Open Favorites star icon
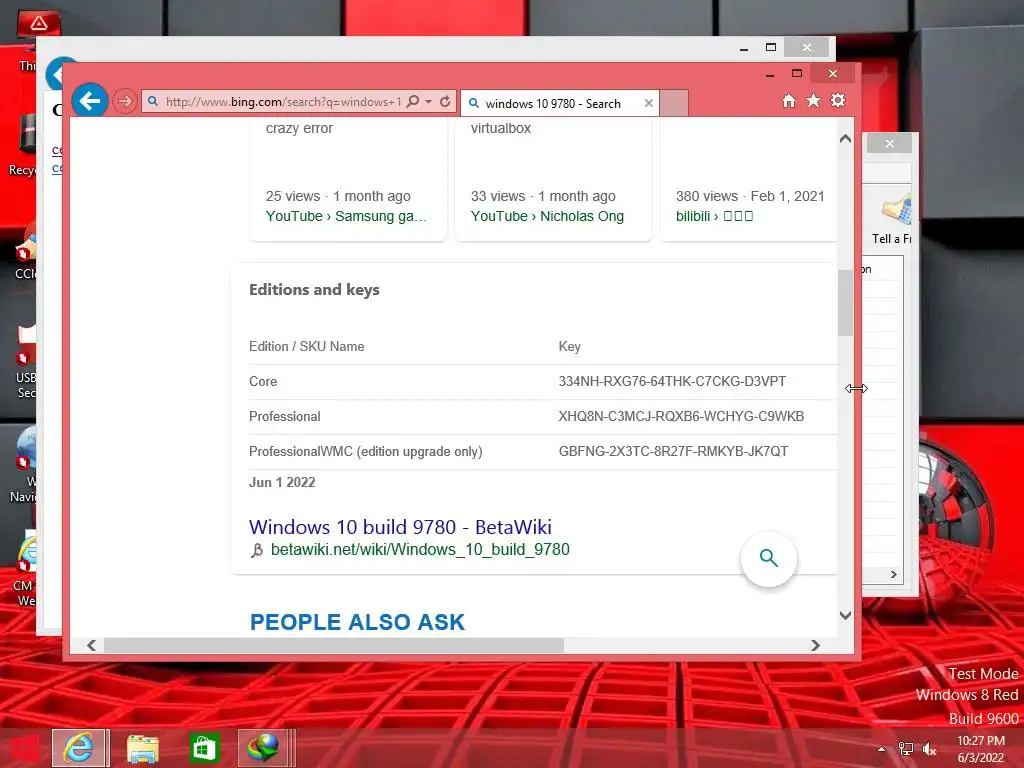1024x768 pixels. point(813,101)
